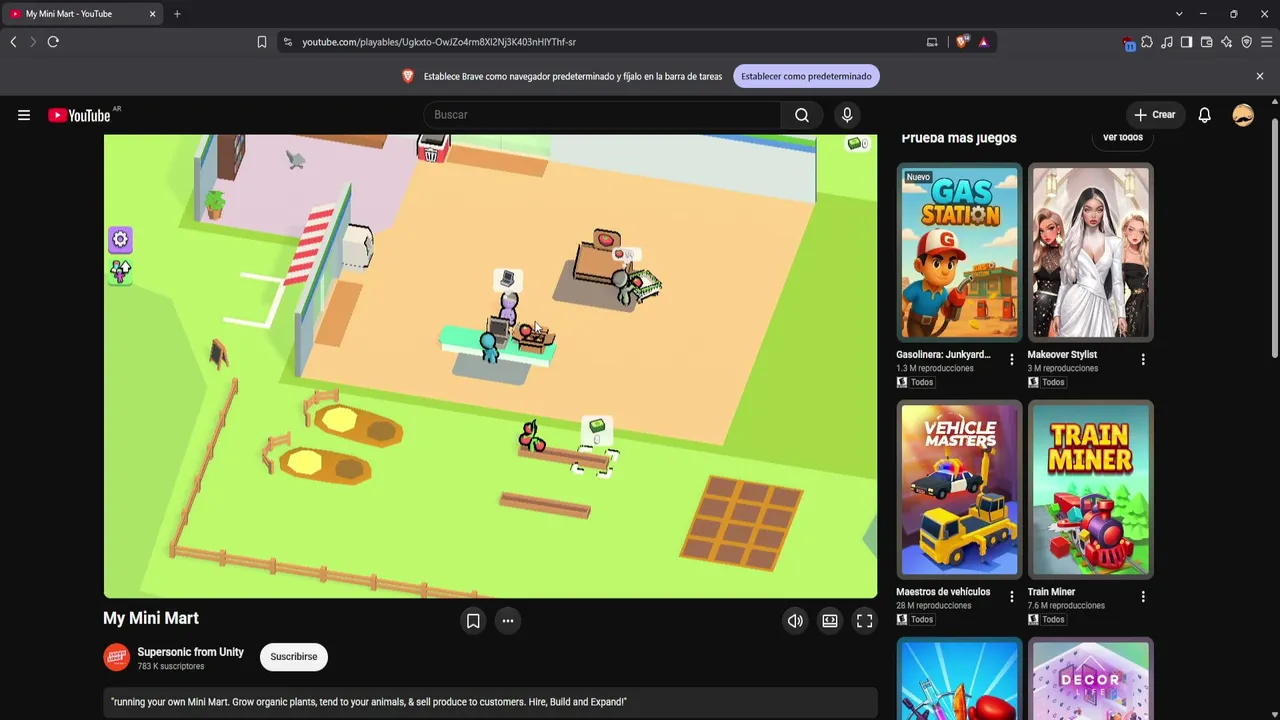
Task: Open the media control music note icon
Action: (x=1167, y=42)
